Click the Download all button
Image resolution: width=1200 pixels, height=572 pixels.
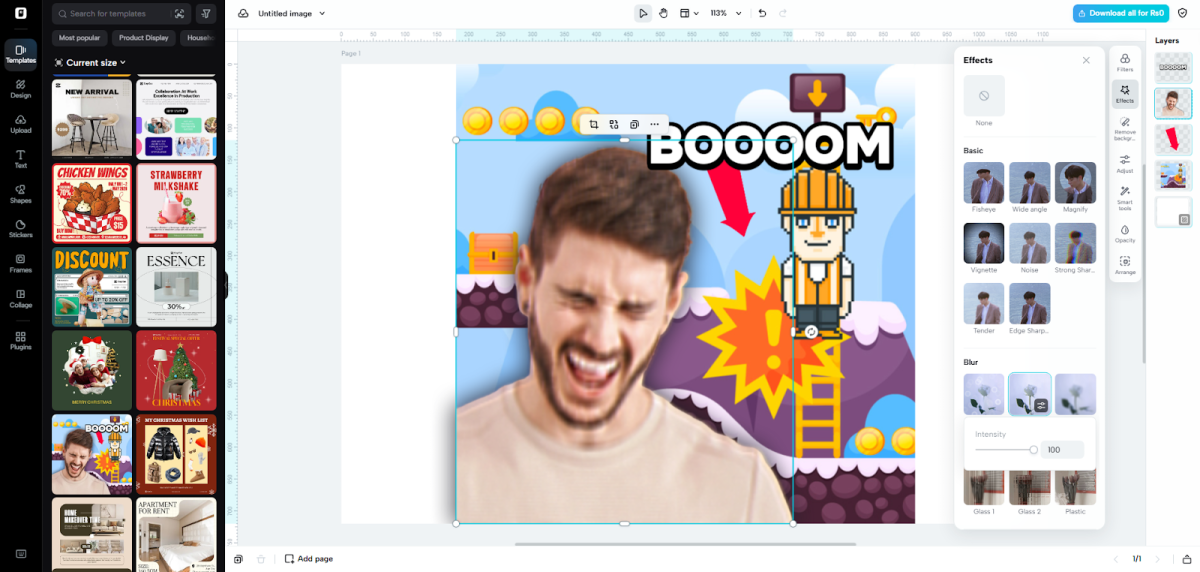tap(1120, 13)
